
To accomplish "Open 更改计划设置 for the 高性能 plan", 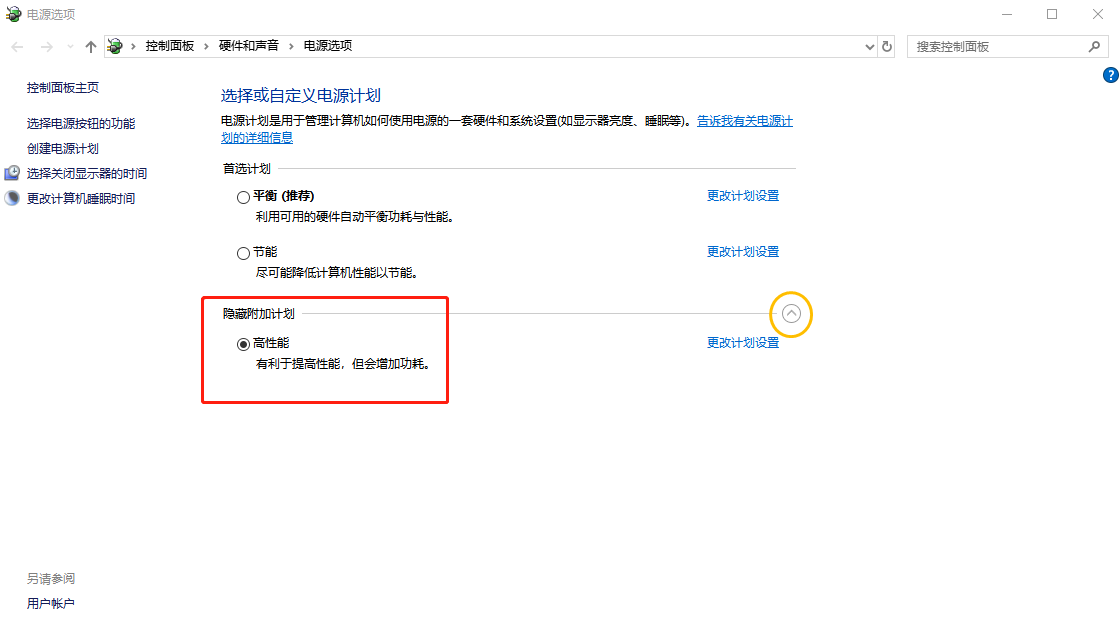I will (x=743, y=343).
